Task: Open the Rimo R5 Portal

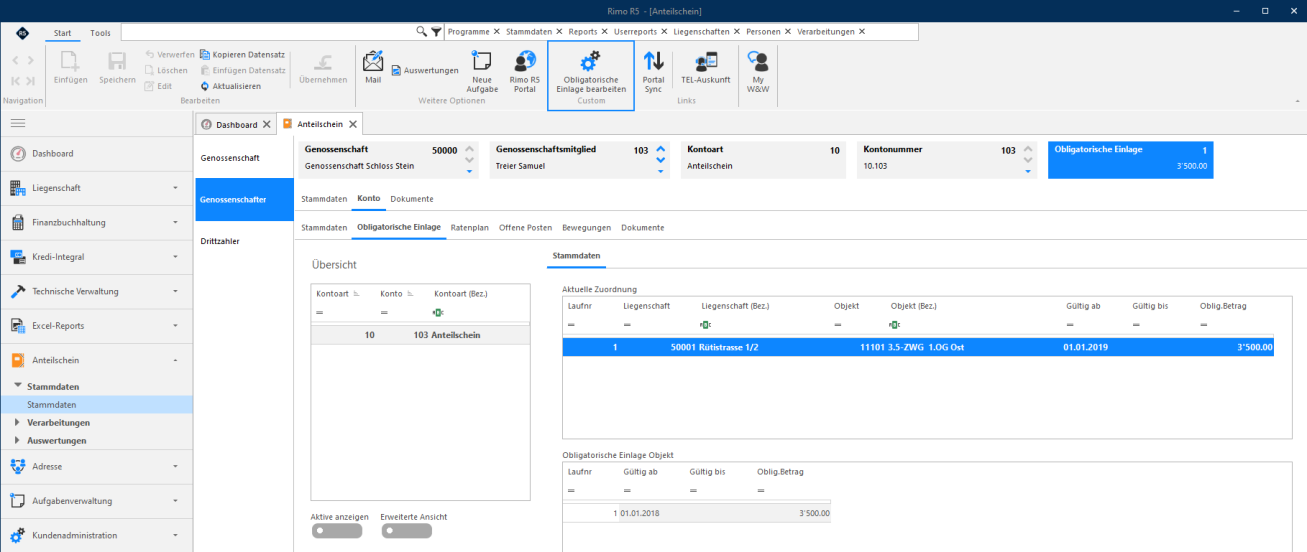Action: coord(524,72)
